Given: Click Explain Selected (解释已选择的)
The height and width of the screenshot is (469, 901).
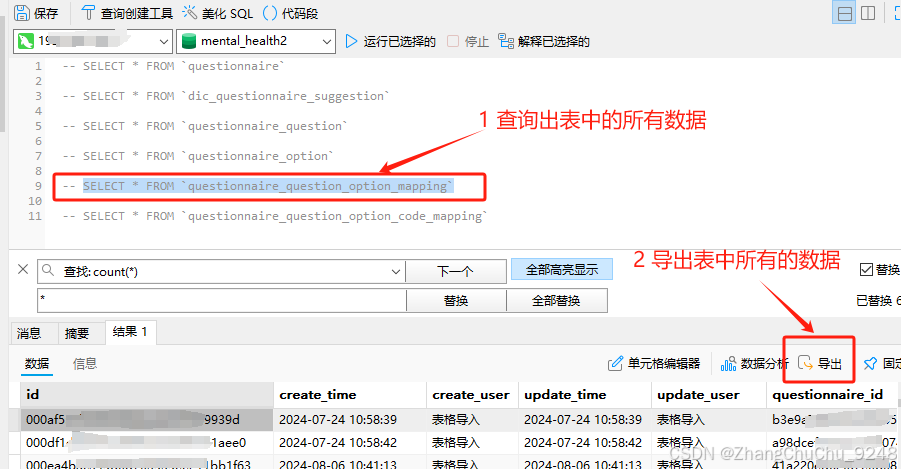Looking at the screenshot, I should coord(544,41).
